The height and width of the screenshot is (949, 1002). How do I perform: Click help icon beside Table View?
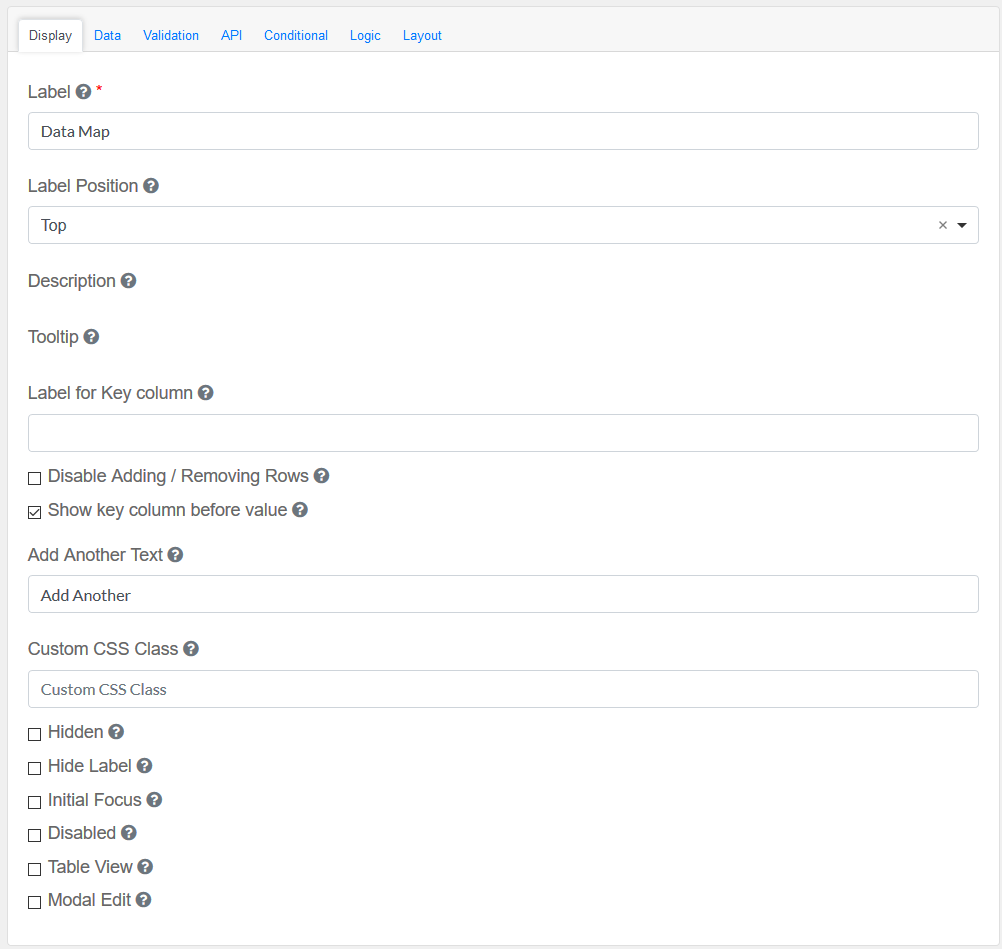coord(145,867)
